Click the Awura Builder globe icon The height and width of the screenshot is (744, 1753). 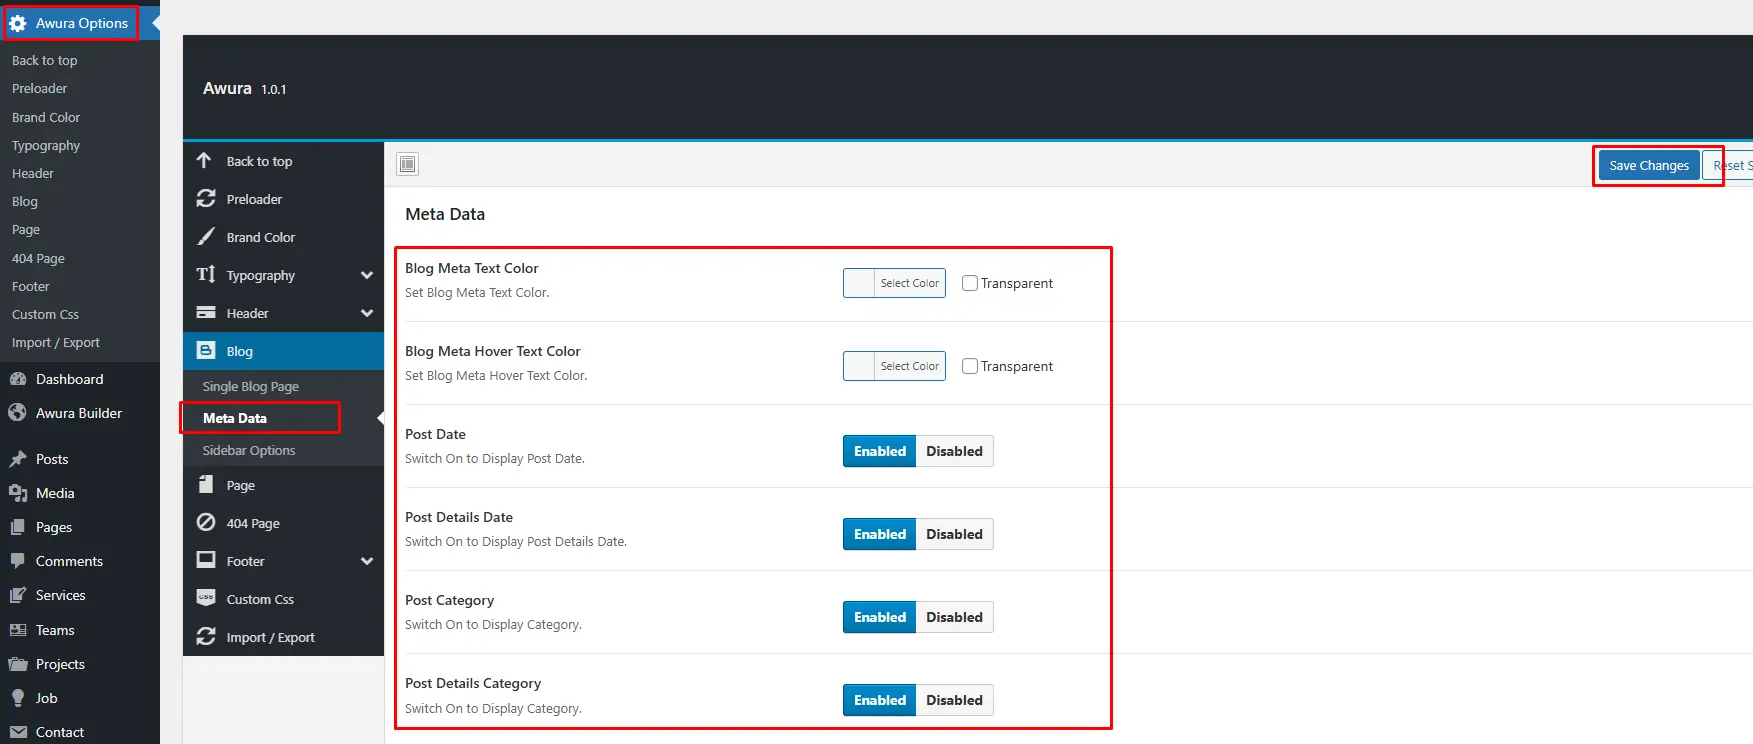pos(17,413)
